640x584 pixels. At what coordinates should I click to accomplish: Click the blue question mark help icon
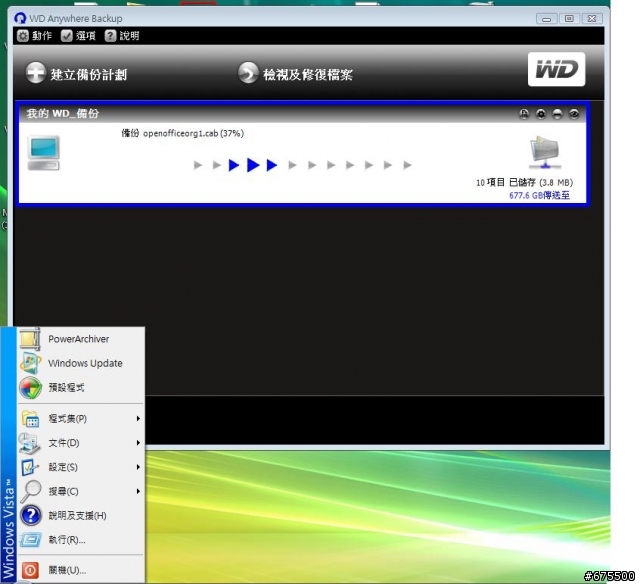[x=31, y=515]
